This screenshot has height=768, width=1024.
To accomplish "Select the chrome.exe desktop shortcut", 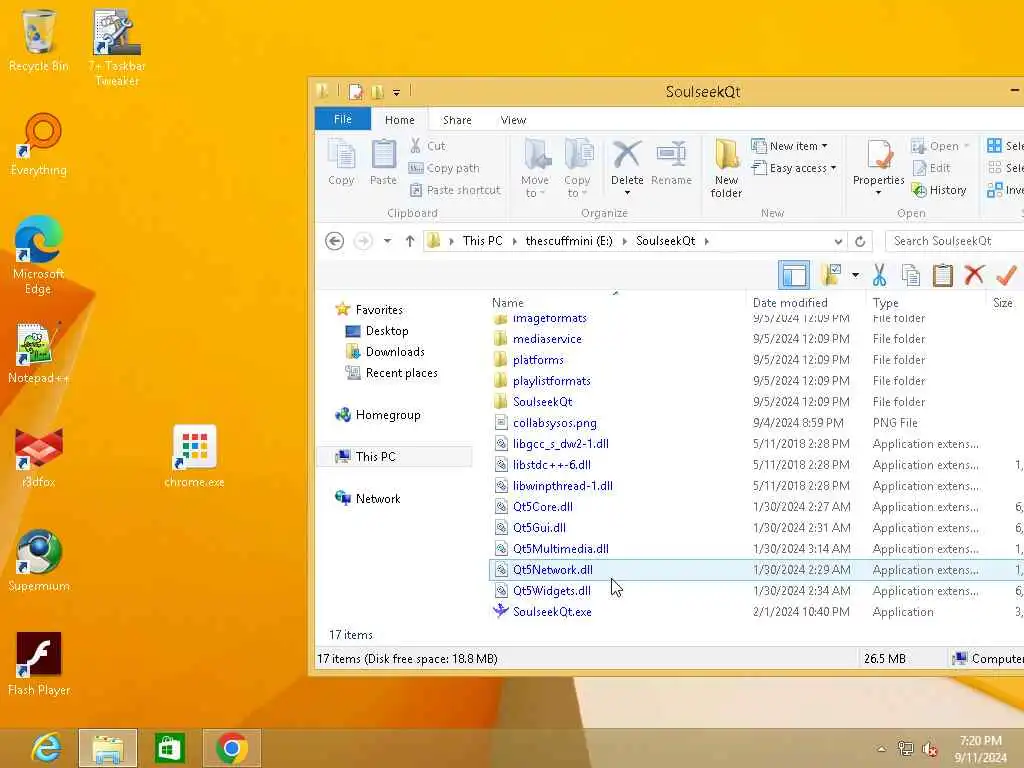I will (195, 457).
